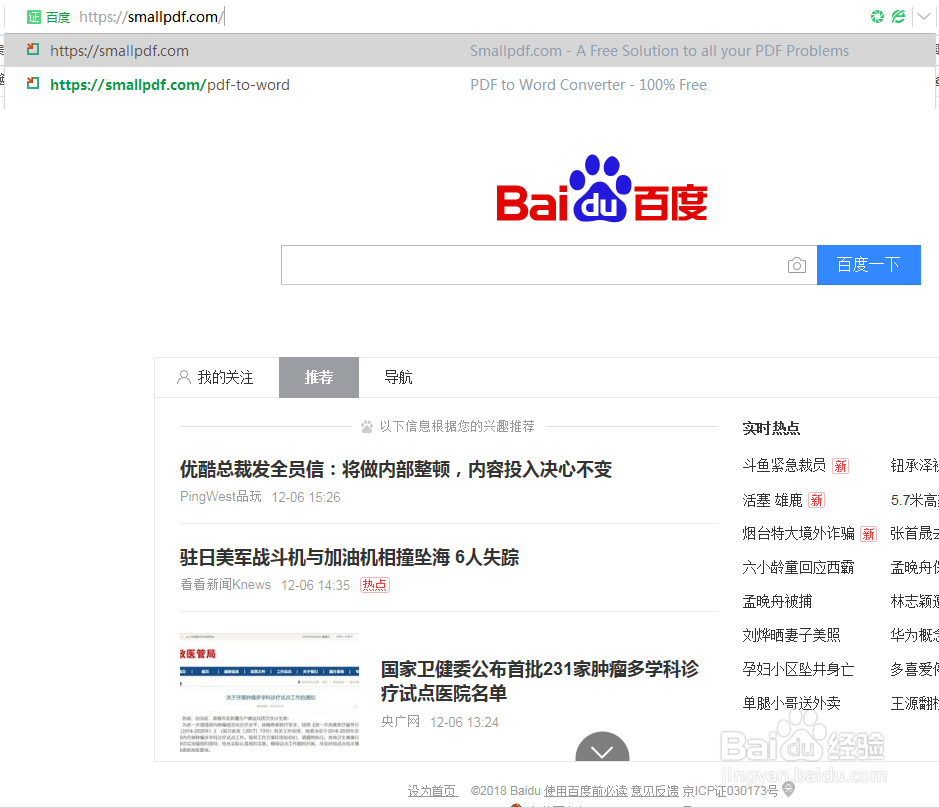Open hot topic 孕妇小区坠井身亡
This screenshot has width=939, height=808.
click(x=798, y=669)
